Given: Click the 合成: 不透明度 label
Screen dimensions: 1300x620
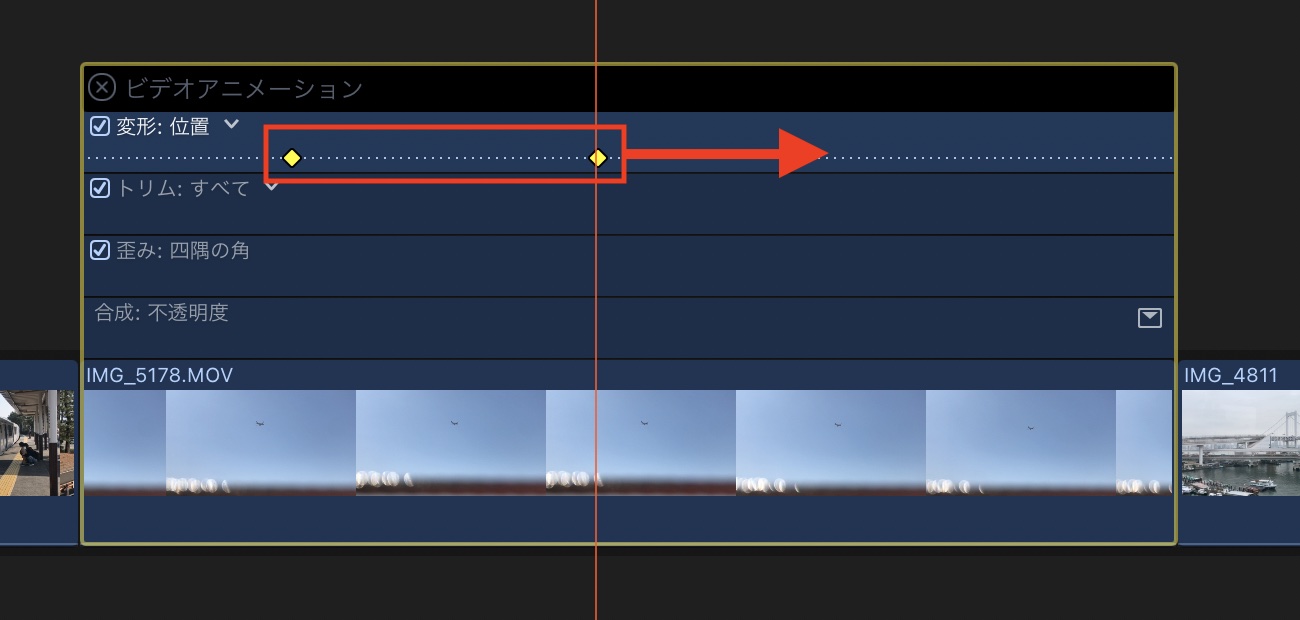Looking at the screenshot, I should point(162,313).
